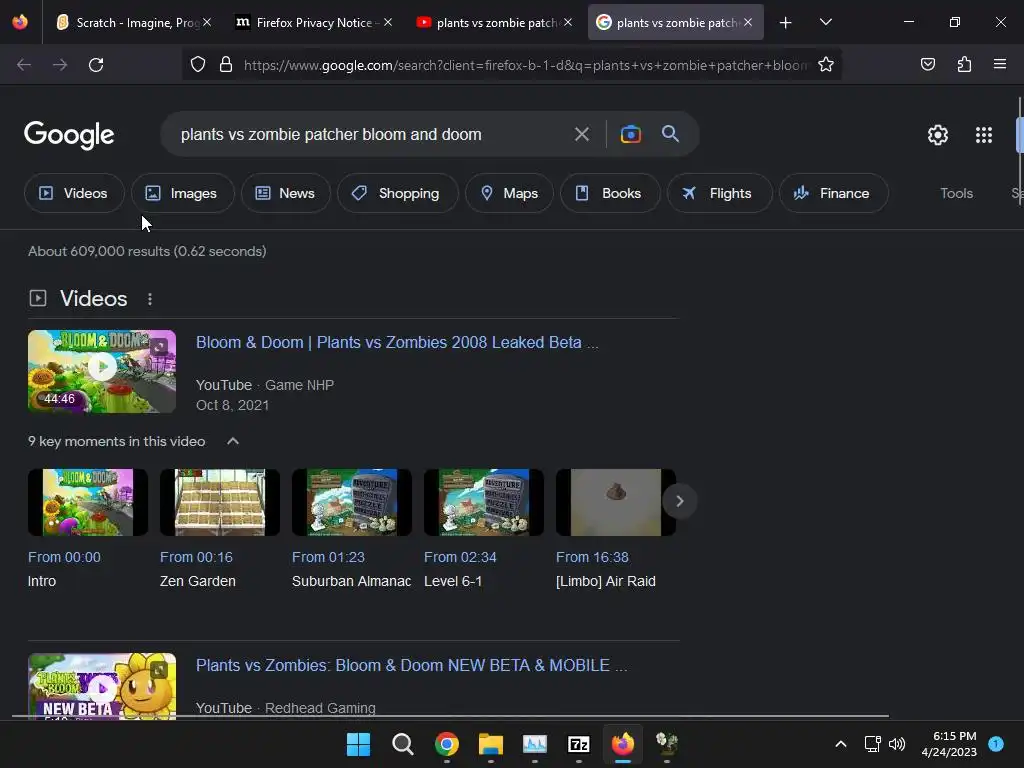The height and width of the screenshot is (768, 1024).
Task: Open Bloom & Doom 2008 Leaked Beta video link
Action: point(396,342)
